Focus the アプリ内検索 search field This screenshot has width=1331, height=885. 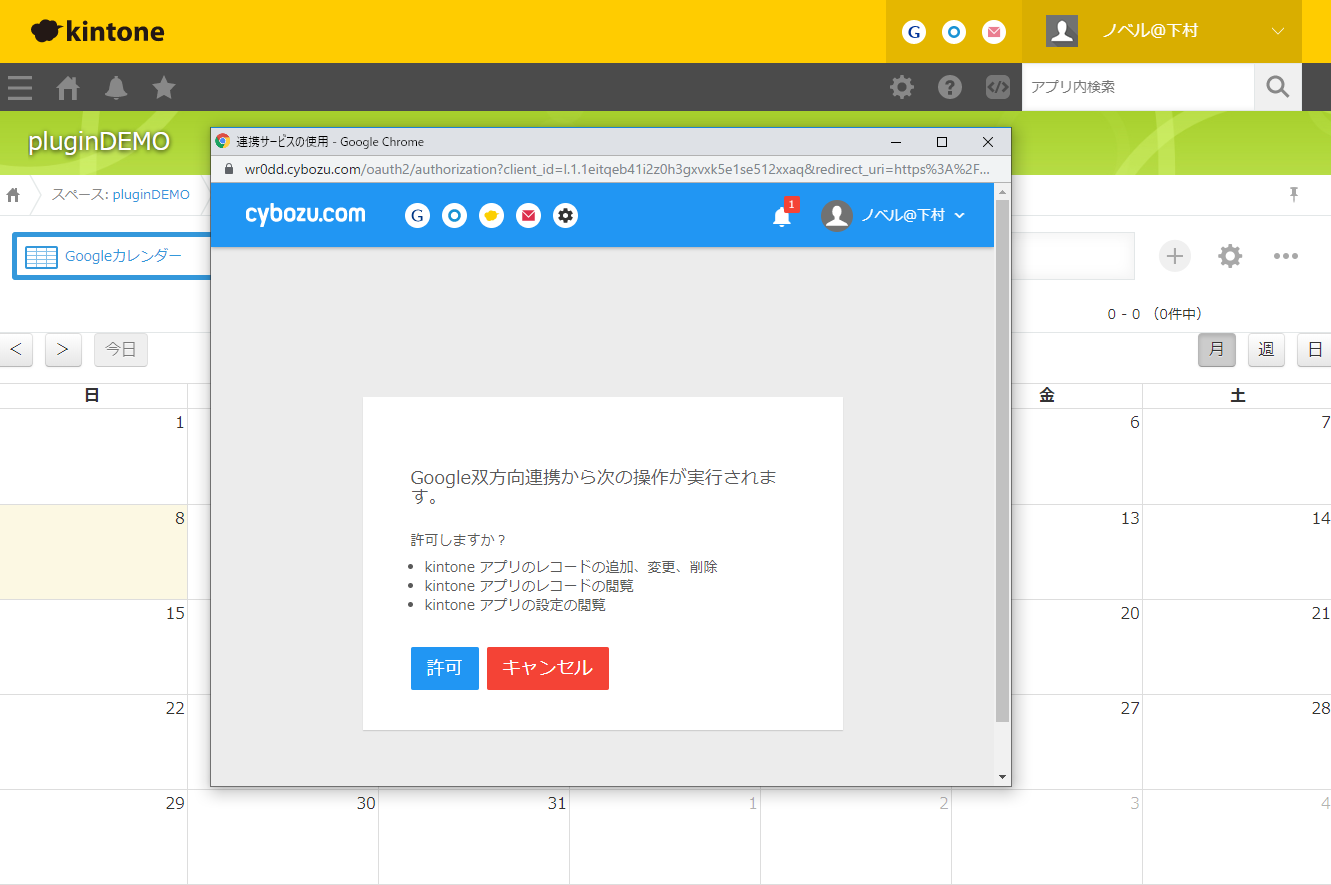[1138, 87]
